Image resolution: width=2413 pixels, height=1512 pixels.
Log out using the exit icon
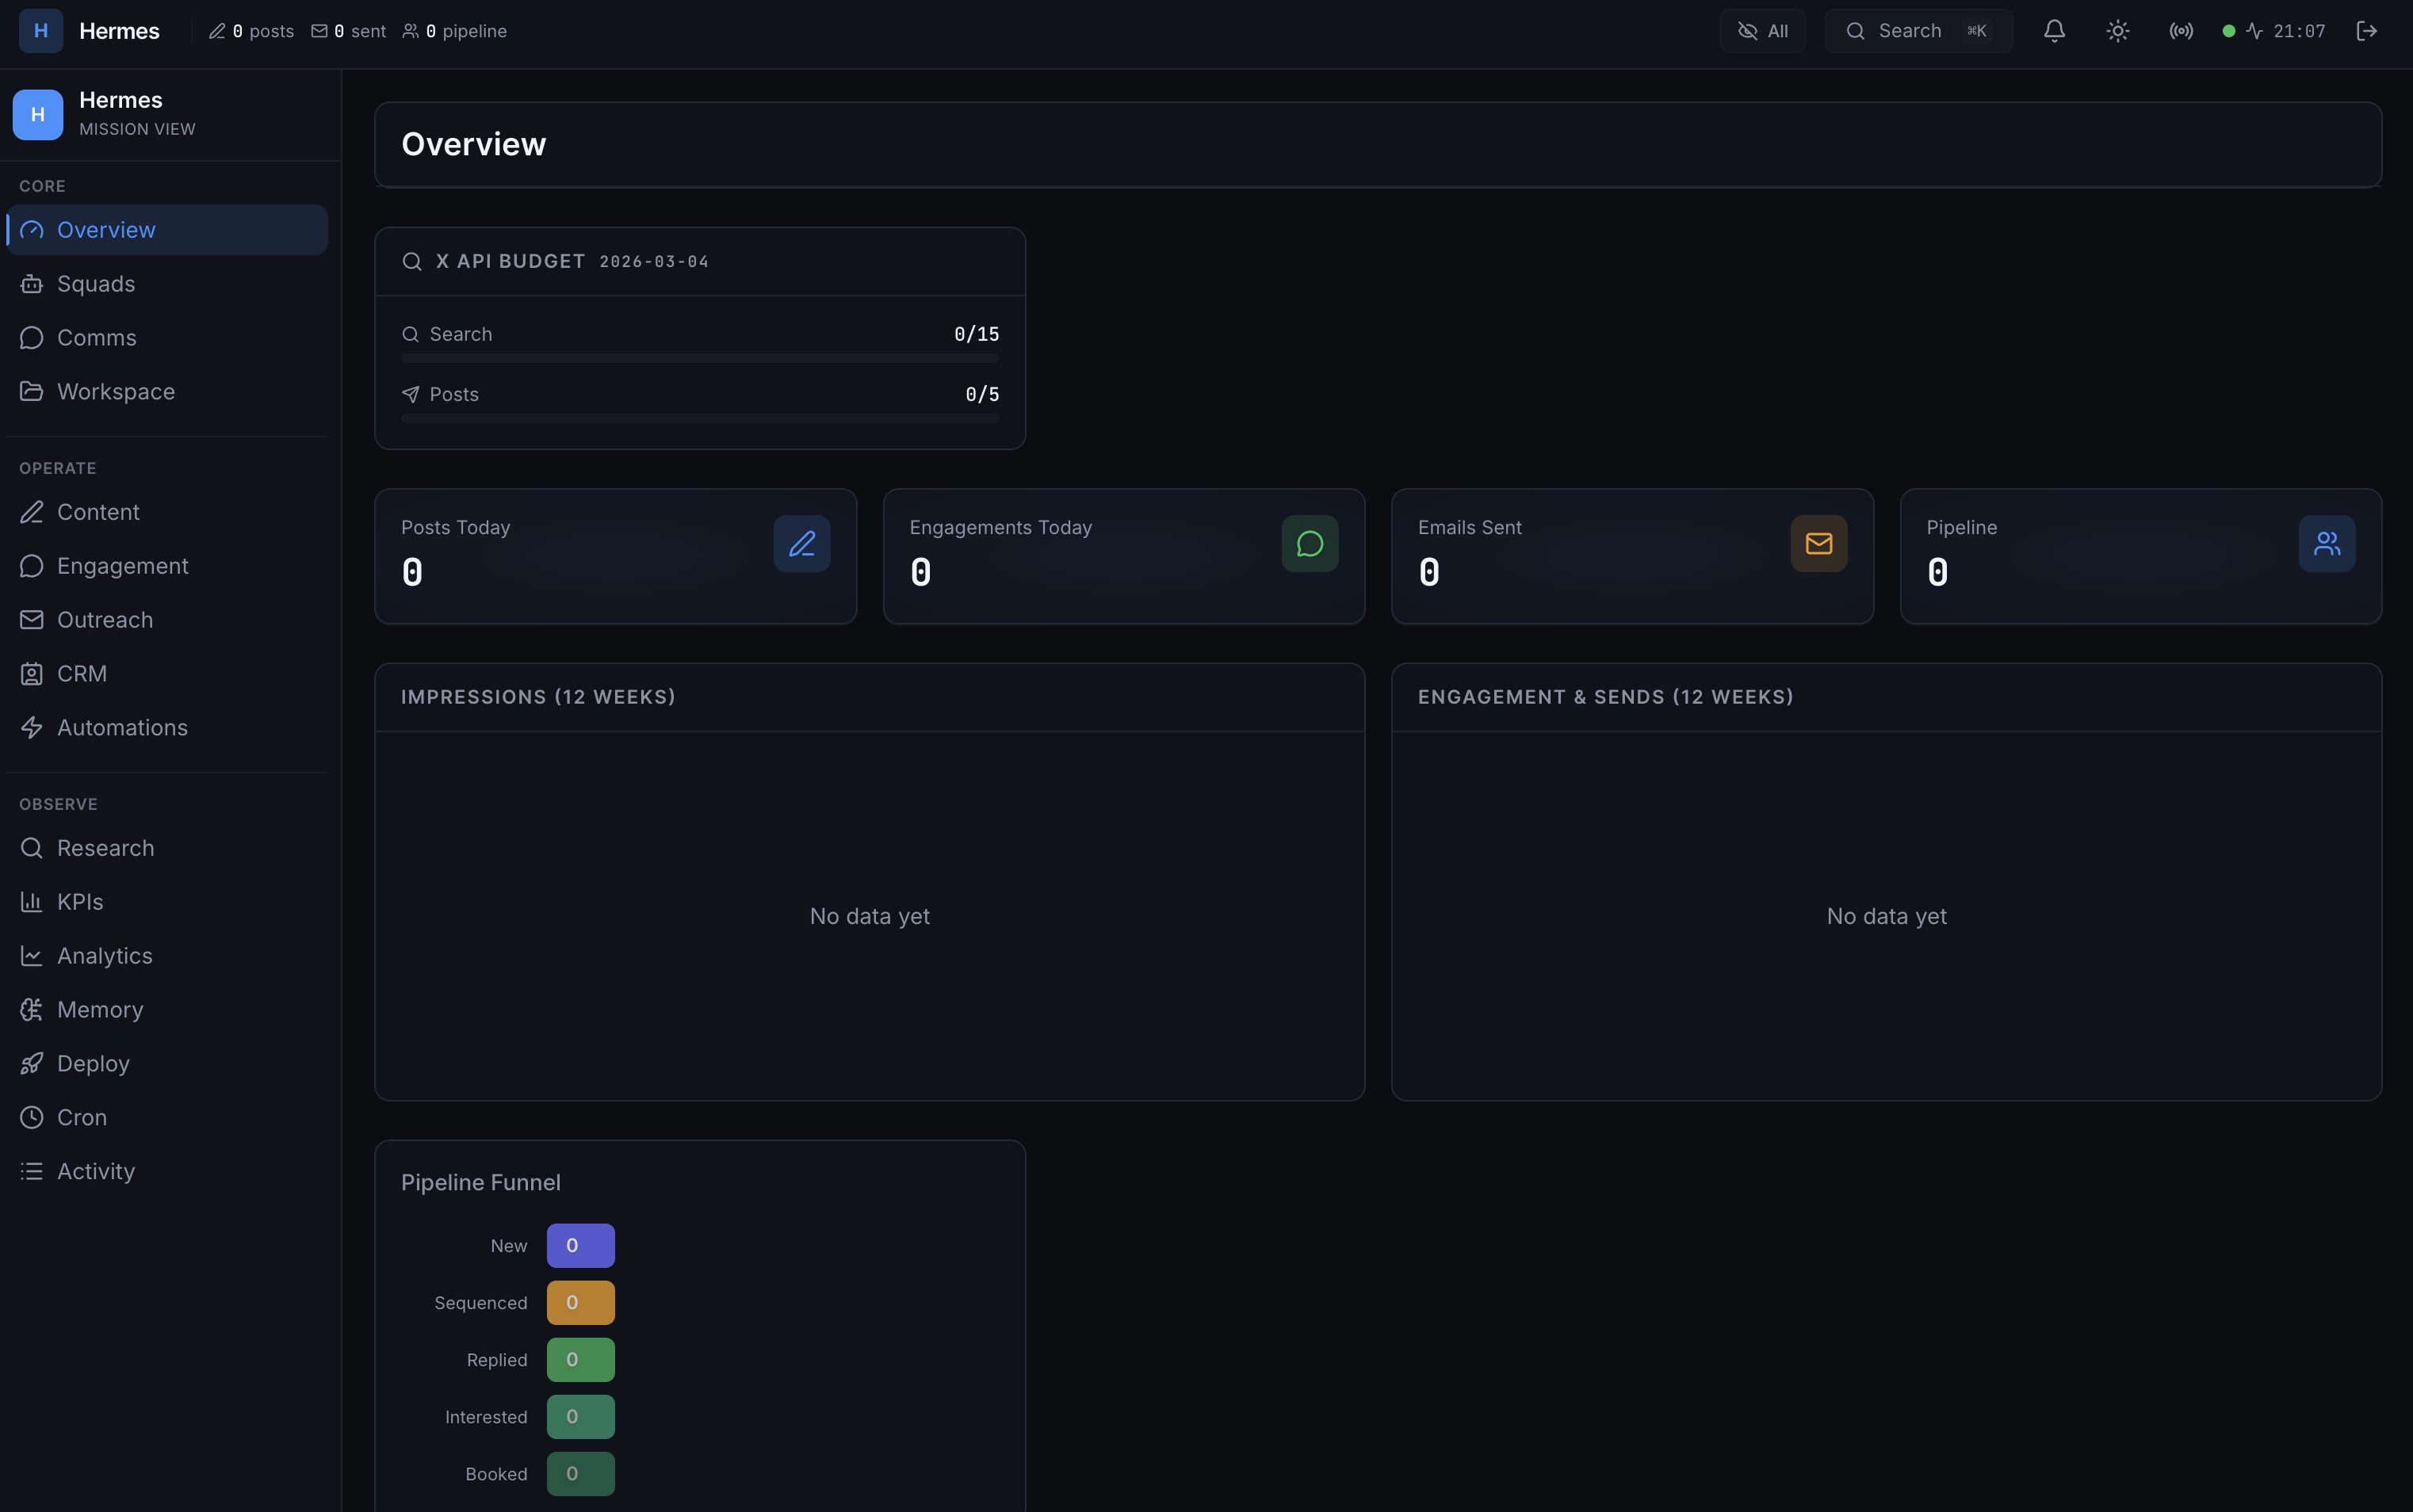coord(2366,31)
